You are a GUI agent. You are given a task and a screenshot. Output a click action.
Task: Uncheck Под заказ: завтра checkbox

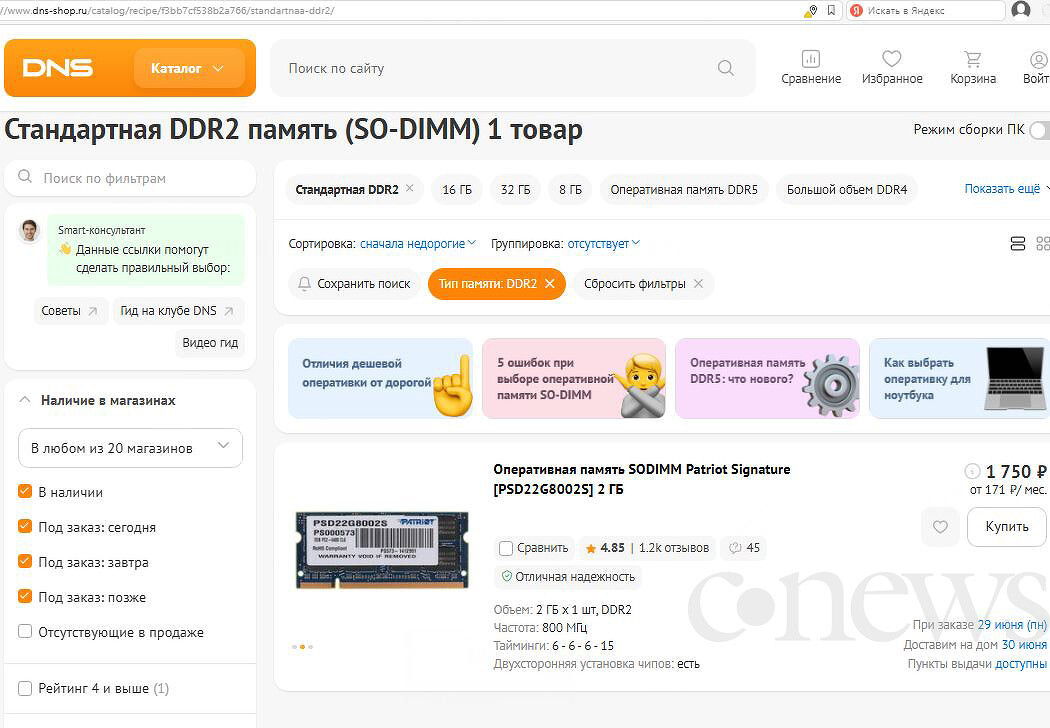tap(25, 561)
